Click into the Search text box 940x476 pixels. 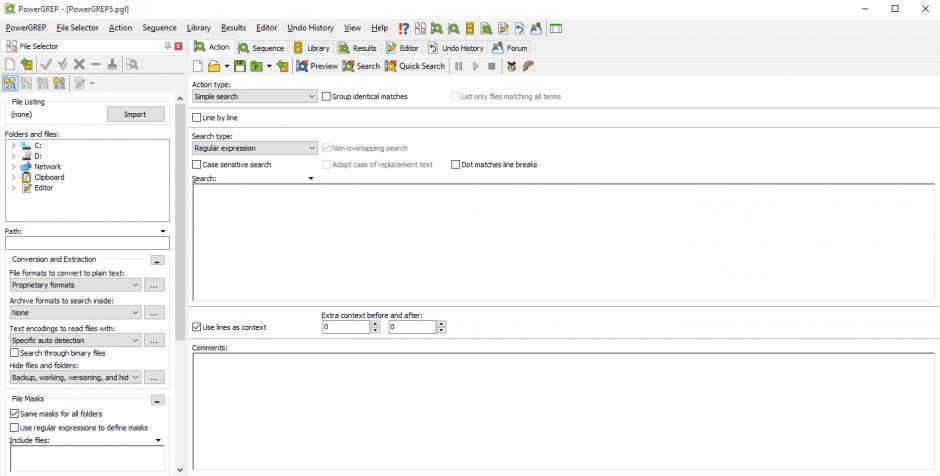(563, 242)
